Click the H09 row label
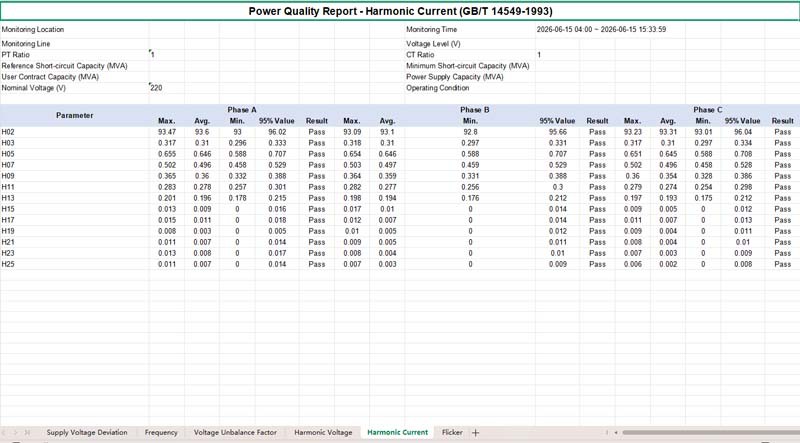 (8, 176)
